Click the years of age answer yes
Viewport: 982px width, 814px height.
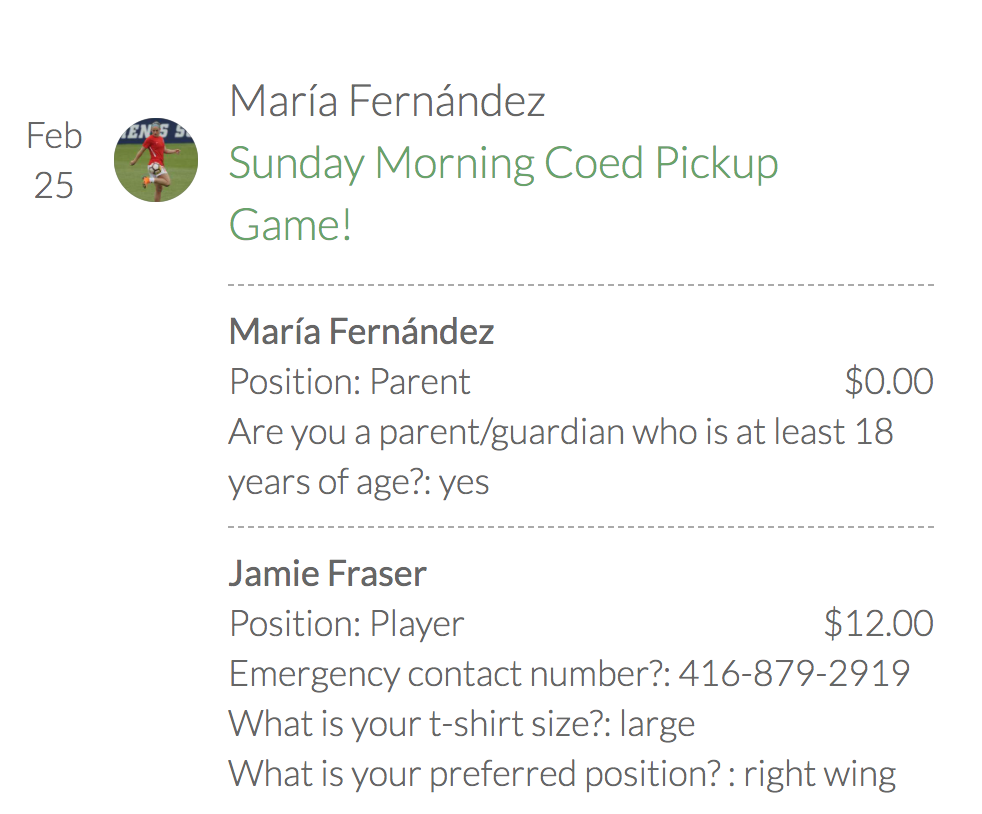click(x=465, y=482)
